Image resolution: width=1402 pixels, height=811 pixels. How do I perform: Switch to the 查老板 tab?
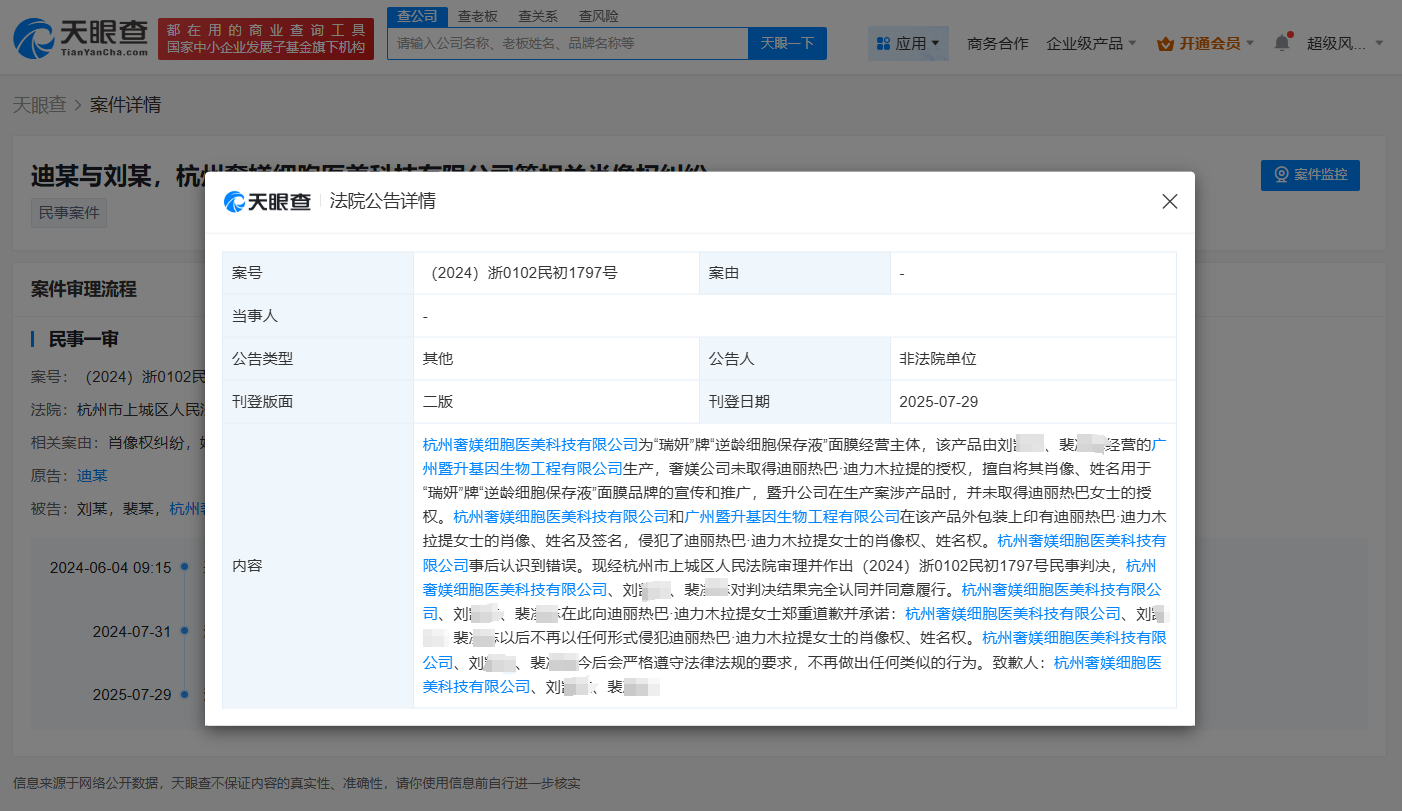[x=478, y=16]
